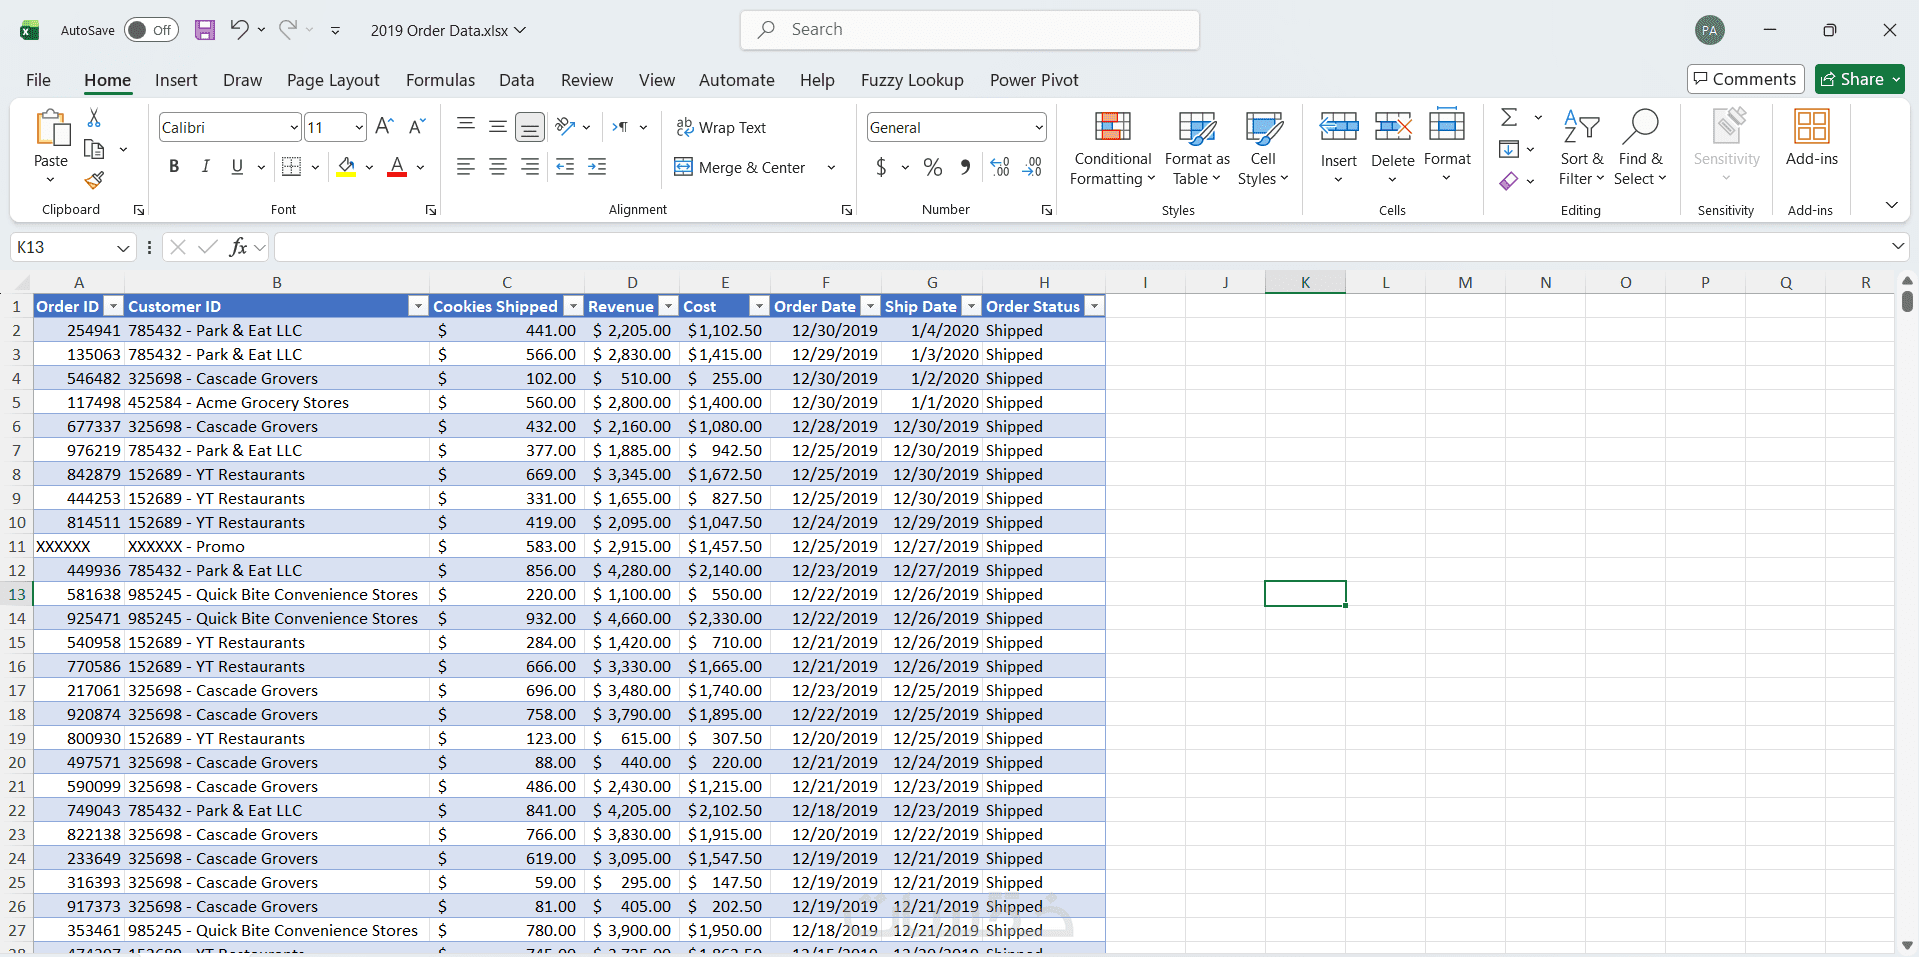Toggle bottom vertical alignment
Screen dimensions: 1919x957
[530, 127]
